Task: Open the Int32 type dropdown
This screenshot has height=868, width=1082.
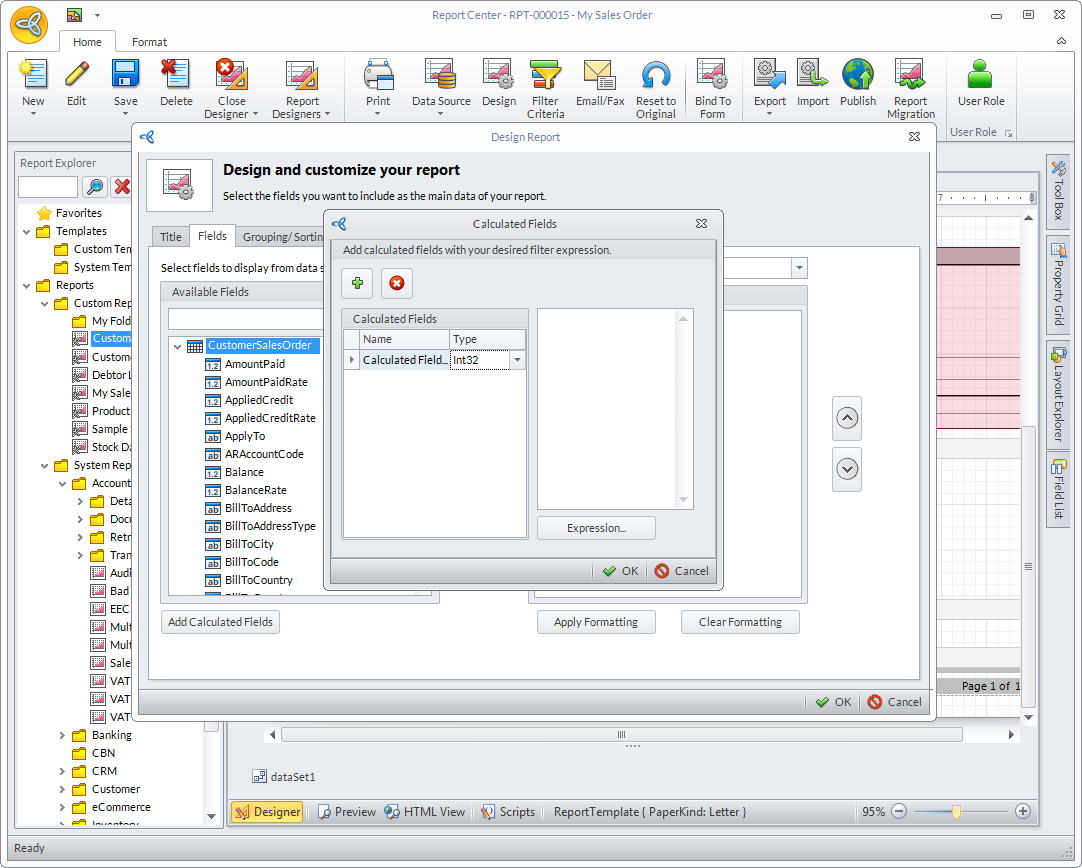Action: coord(517,360)
